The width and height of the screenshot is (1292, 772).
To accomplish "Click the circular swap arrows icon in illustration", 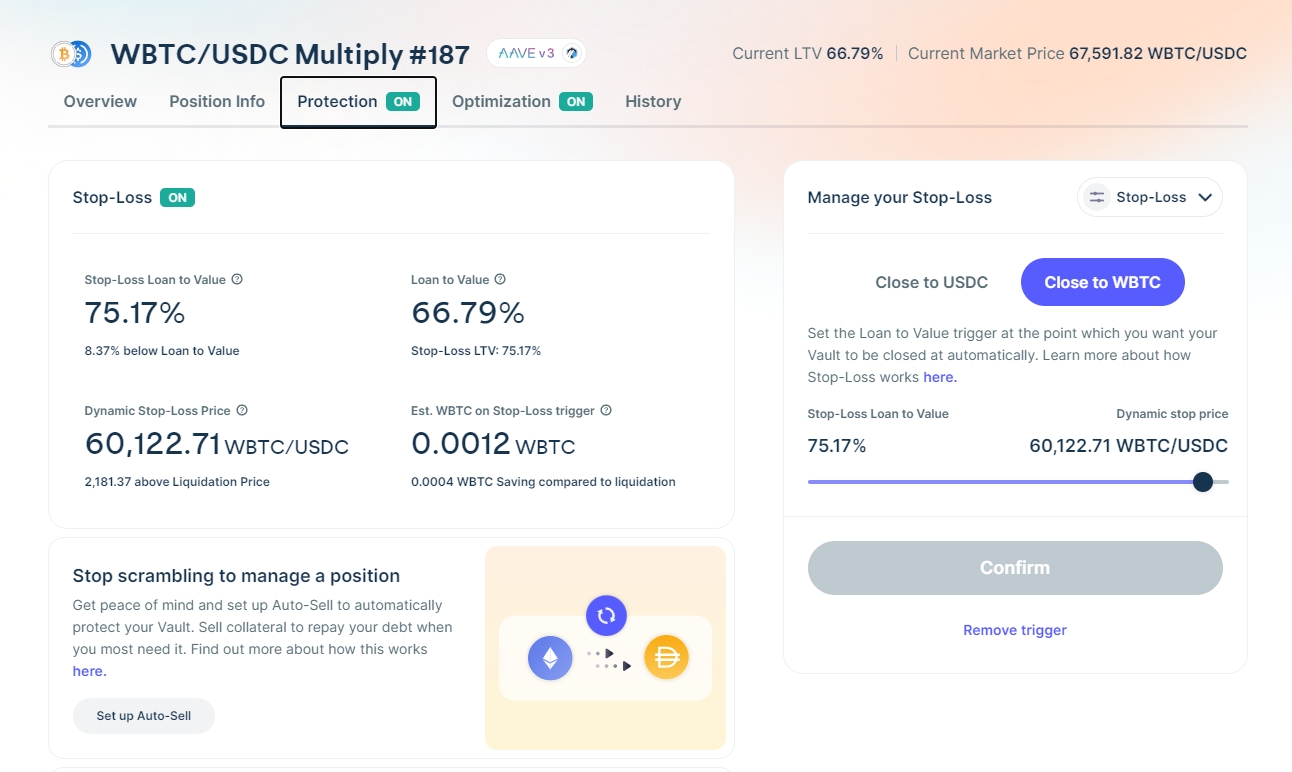I will click(x=606, y=616).
